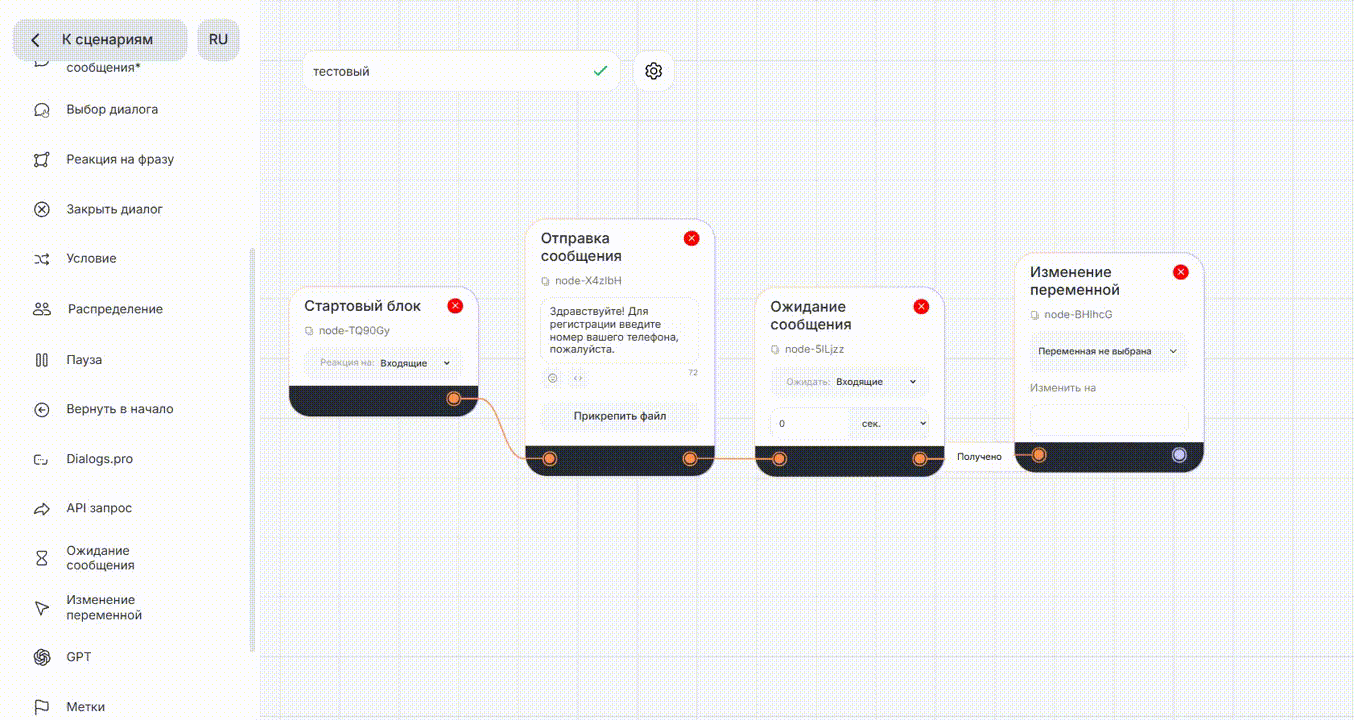Choose API запрос in the sidebar
Viewport: 1354px width, 720px height.
tap(98, 508)
